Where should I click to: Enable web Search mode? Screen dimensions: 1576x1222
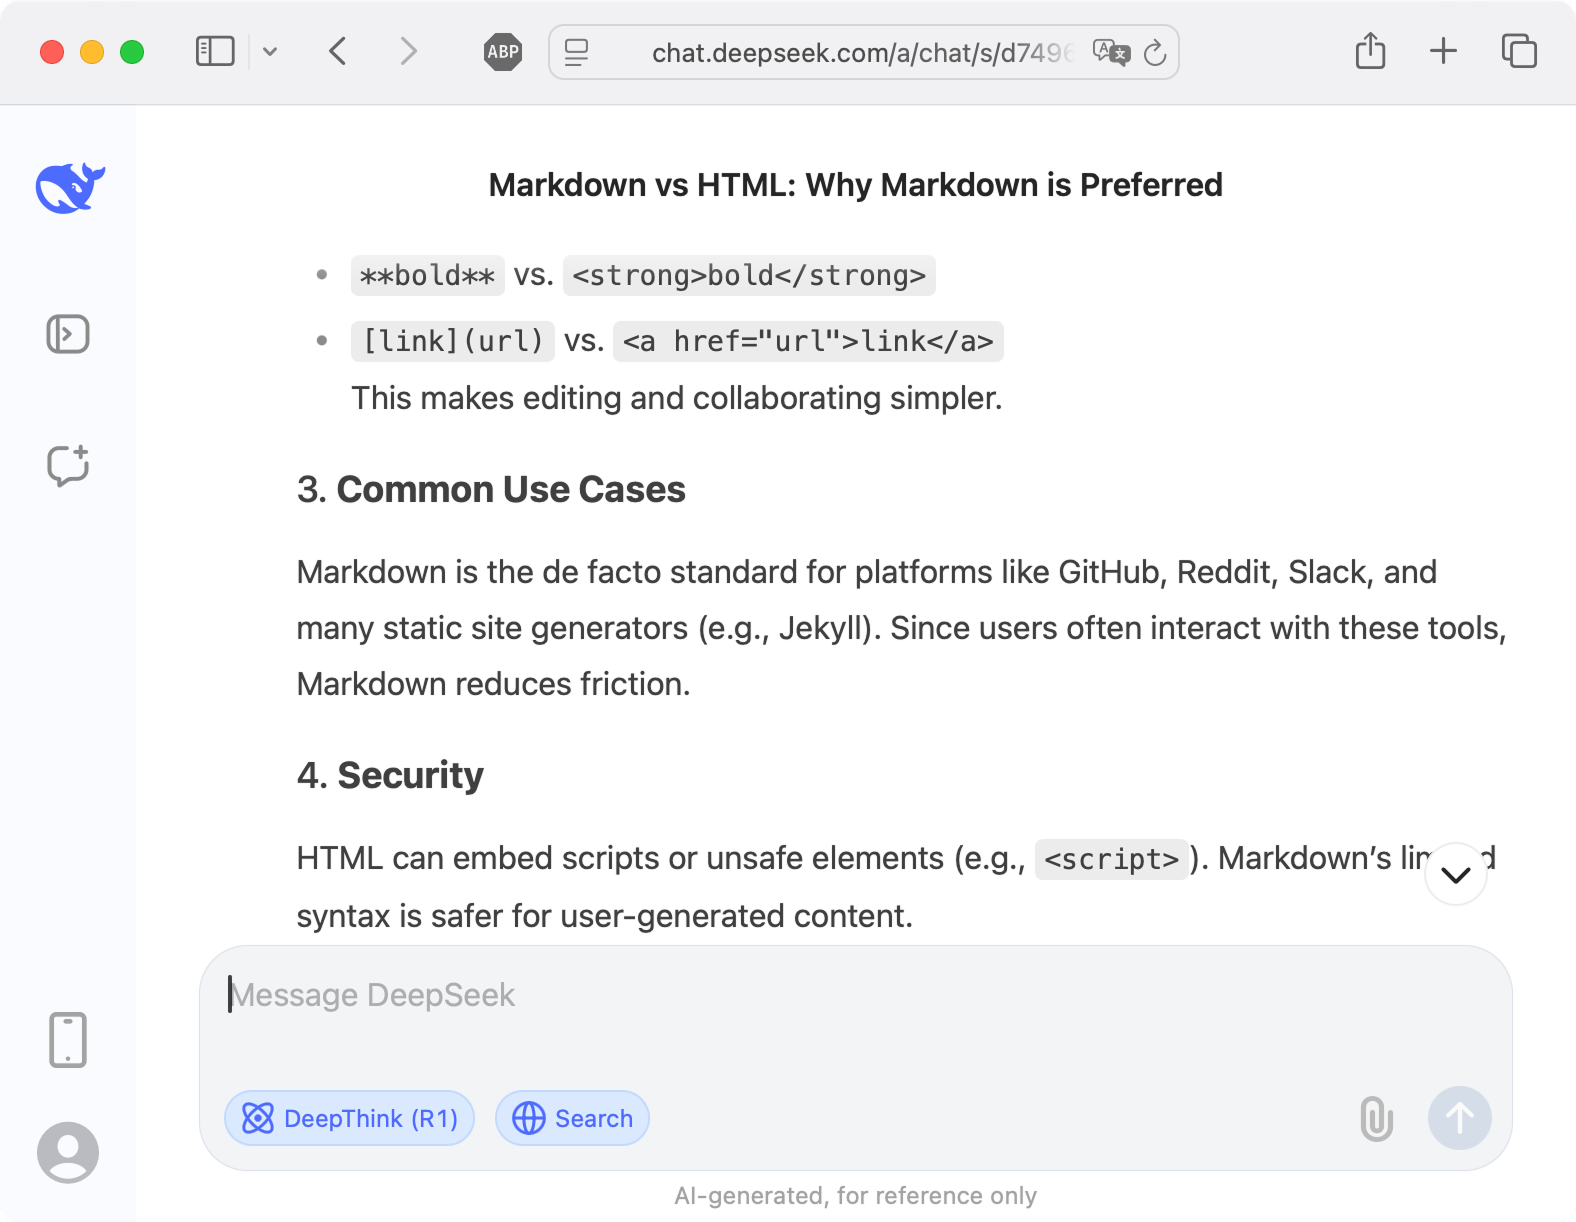[x=572, y=1118]
